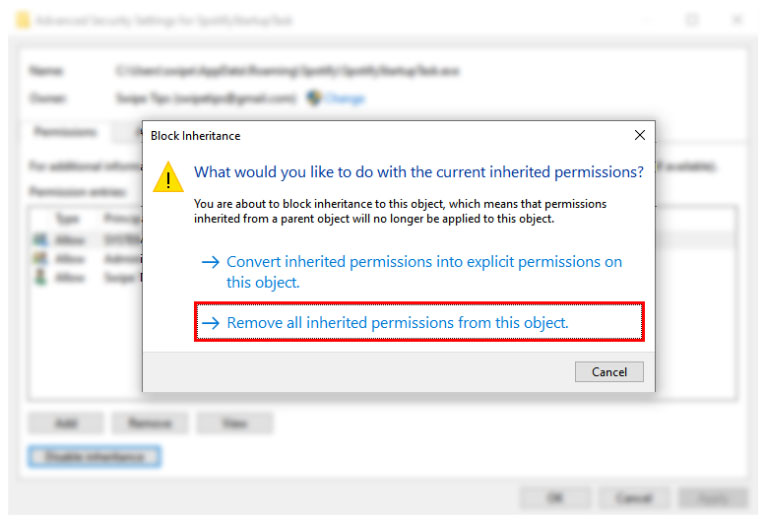The width and height of the screenshot is (767, 524).
Task: Select the Administrators entry's group icon
Action: (40, 258)
